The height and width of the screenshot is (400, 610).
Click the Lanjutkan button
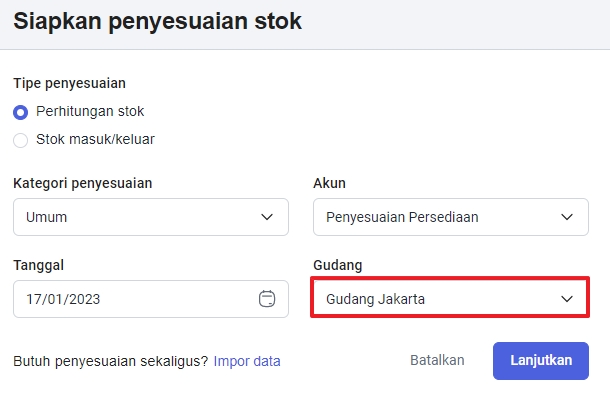point(541,361)
